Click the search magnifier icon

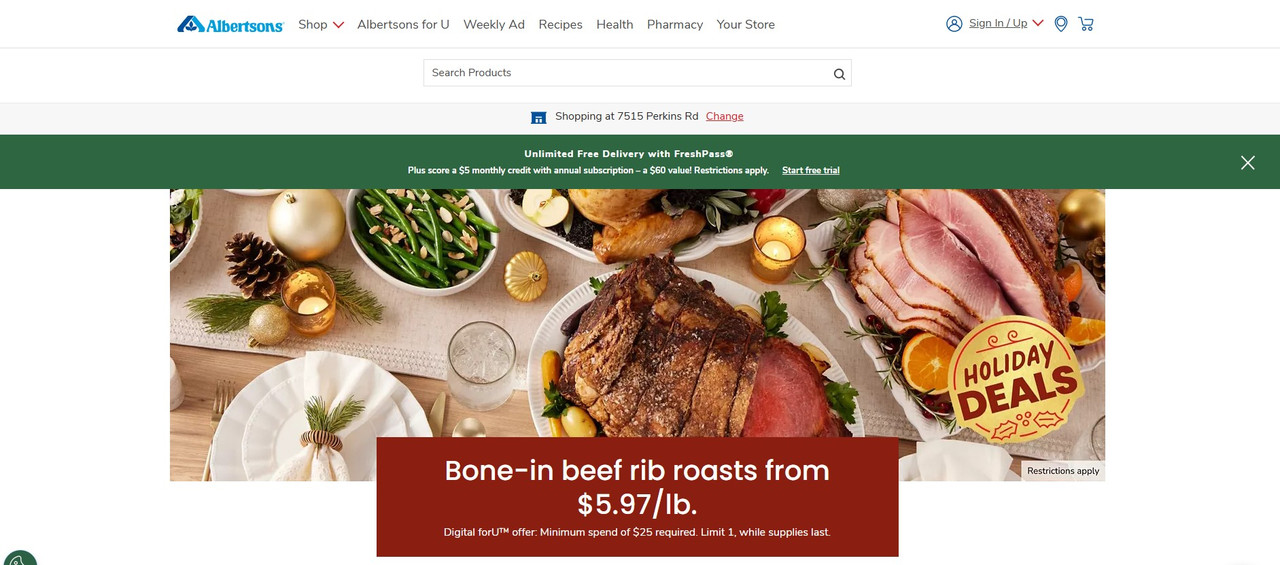click(x=839, y=73)
